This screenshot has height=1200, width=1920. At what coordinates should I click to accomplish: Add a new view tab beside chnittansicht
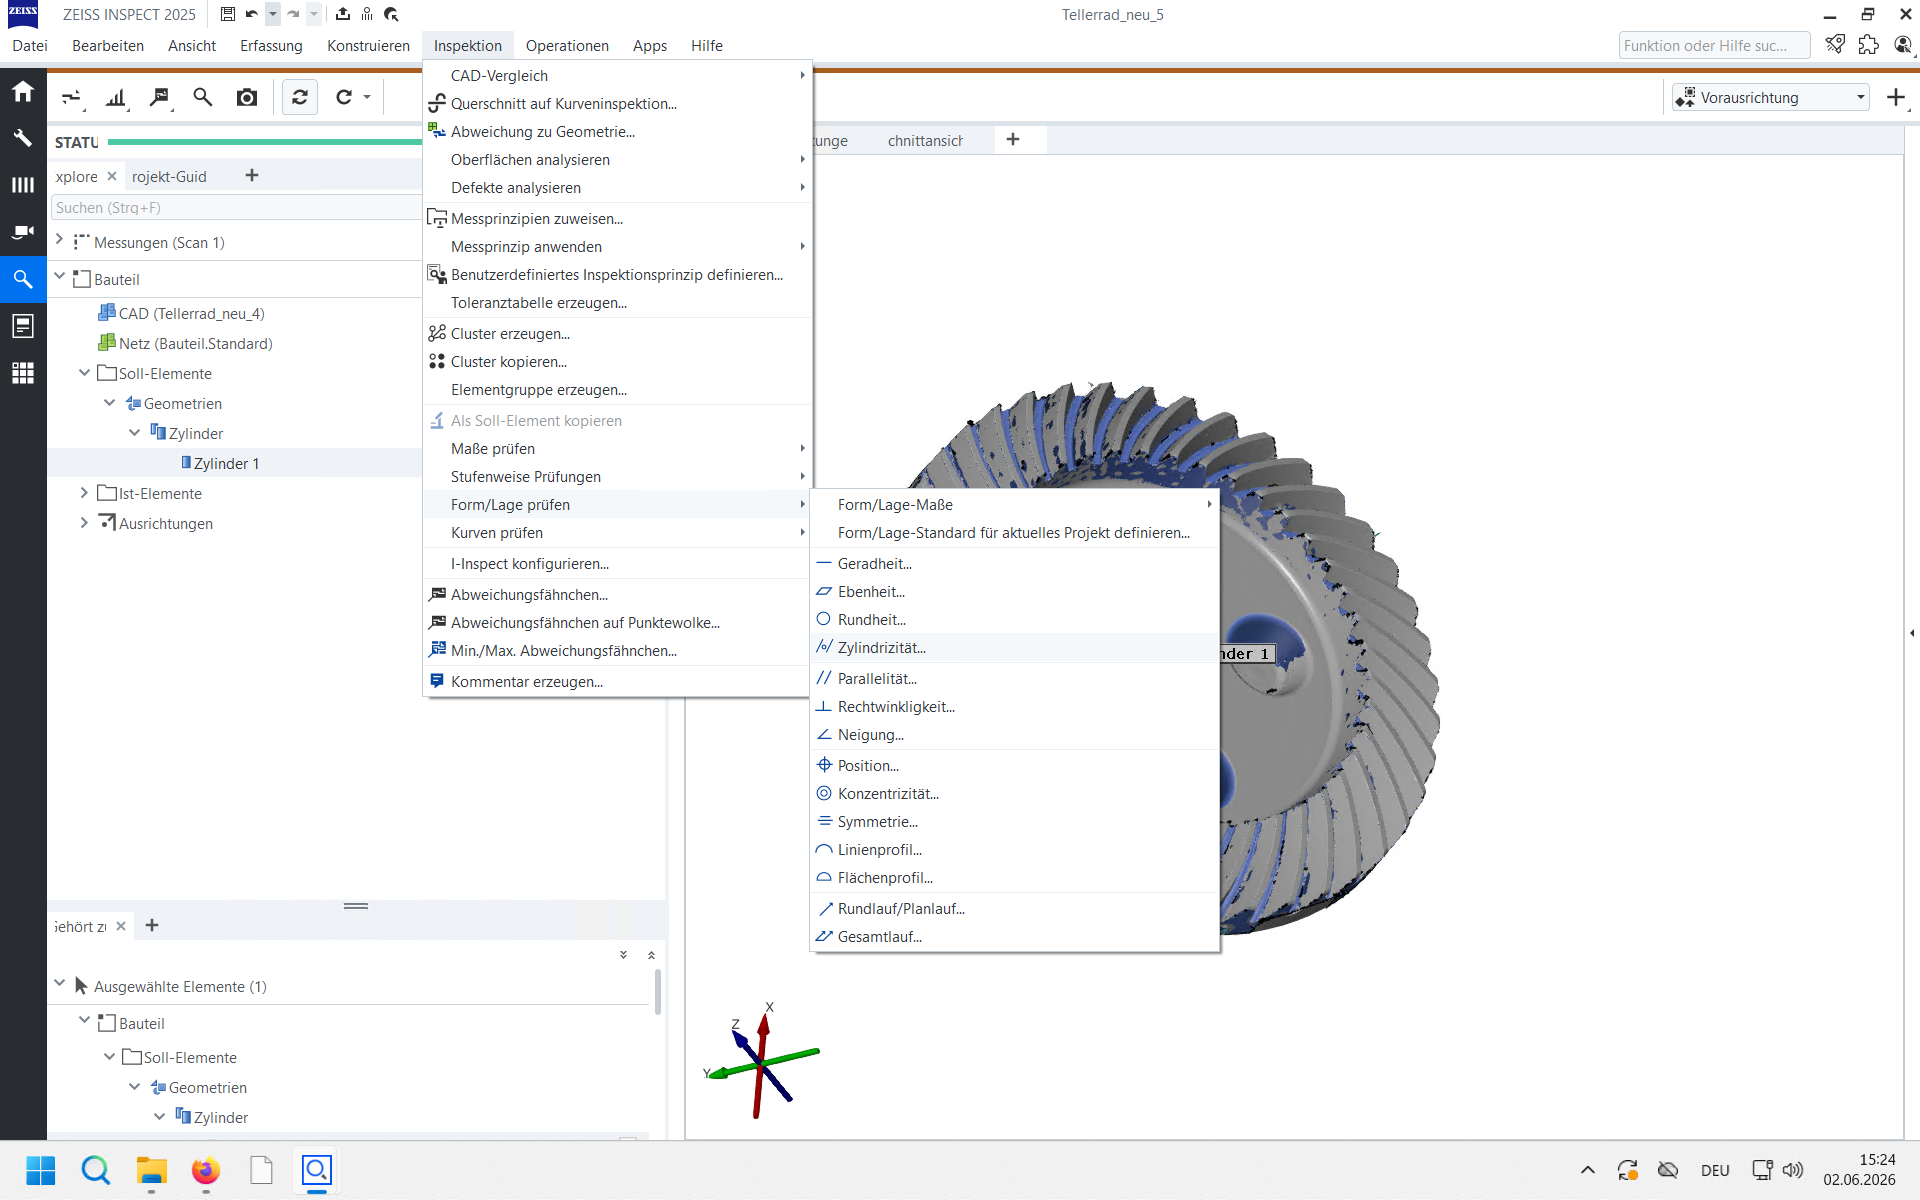1013,140
